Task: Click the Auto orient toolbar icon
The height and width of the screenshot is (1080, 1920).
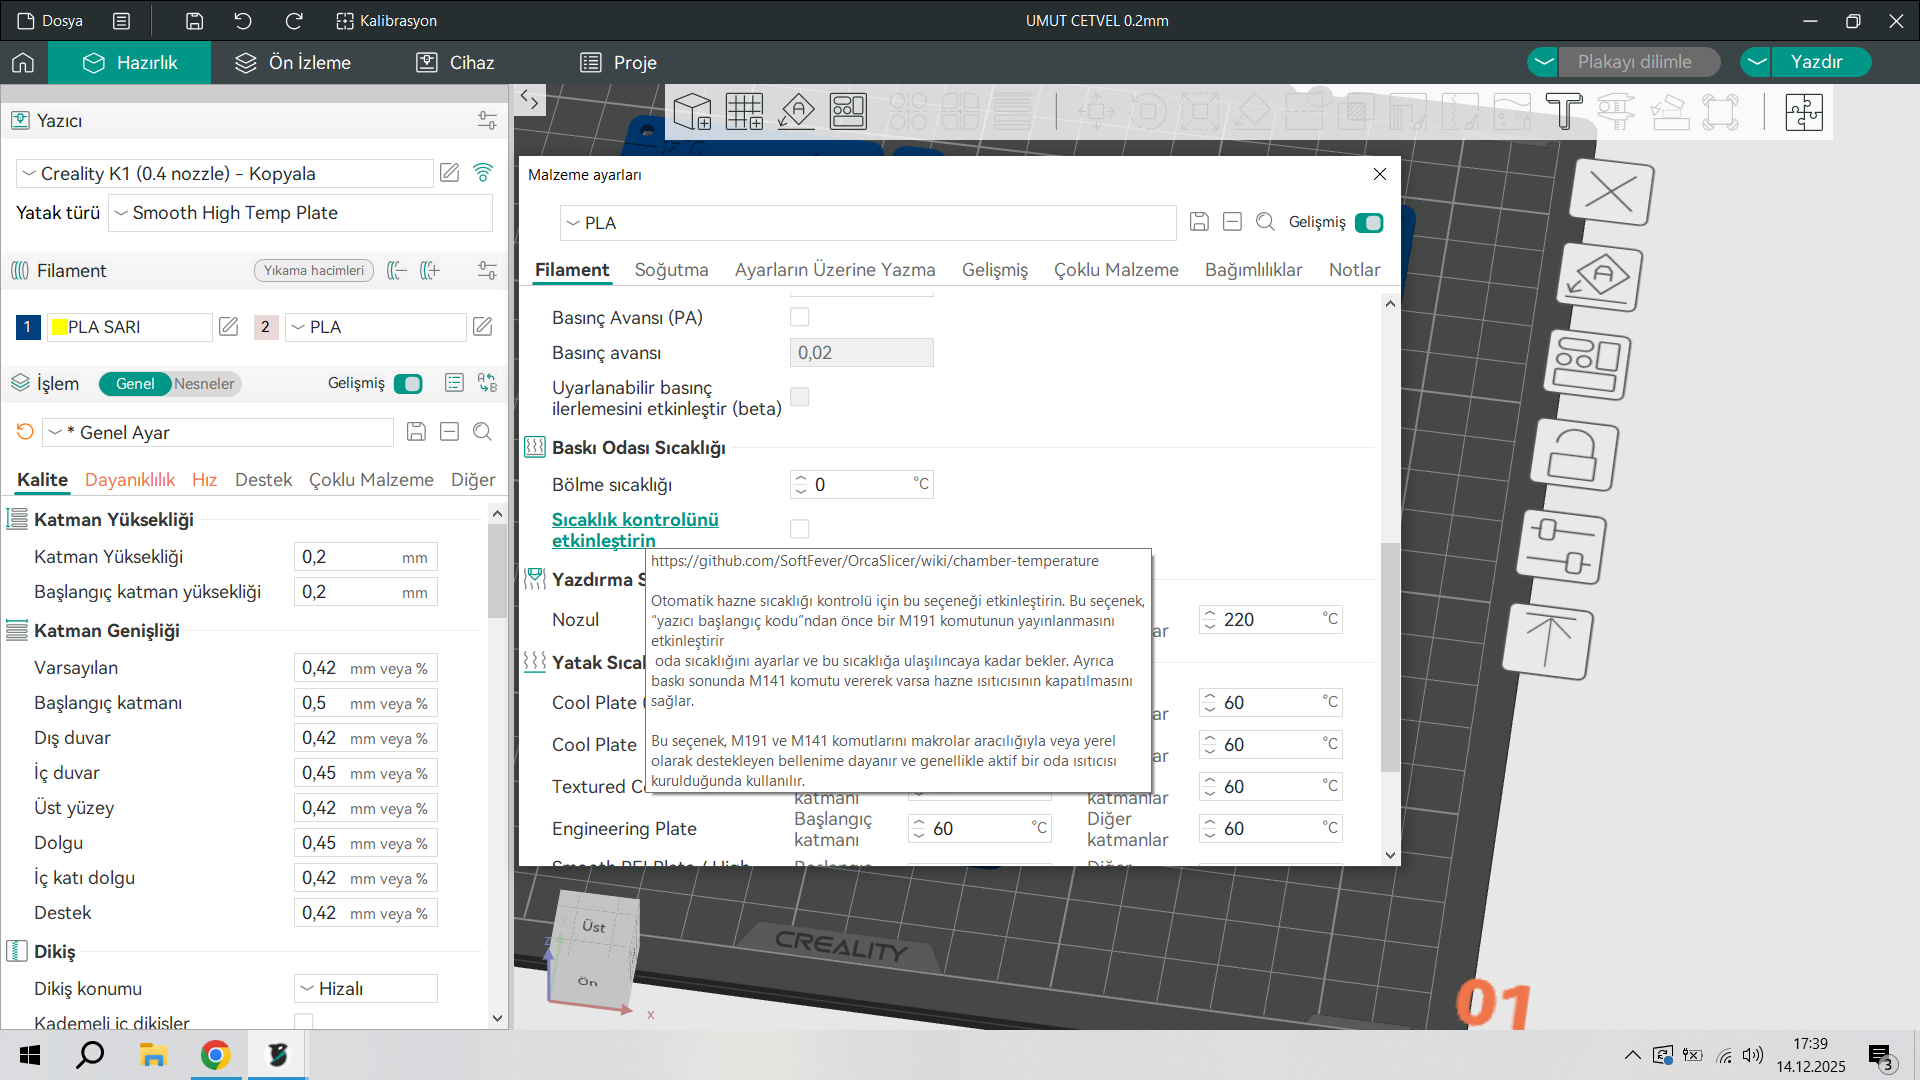Action: coord(796,111)
